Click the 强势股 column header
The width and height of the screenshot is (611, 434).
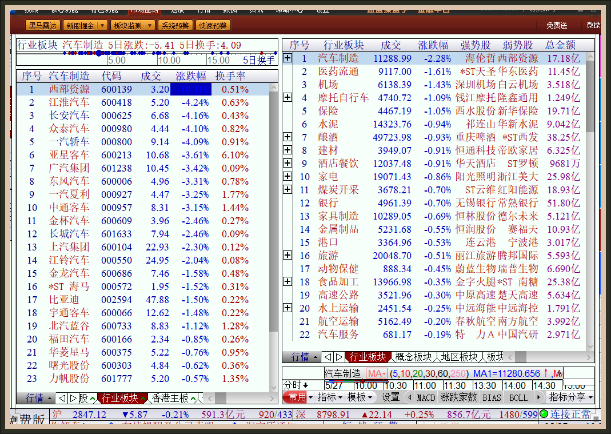[x=475, y=45]
